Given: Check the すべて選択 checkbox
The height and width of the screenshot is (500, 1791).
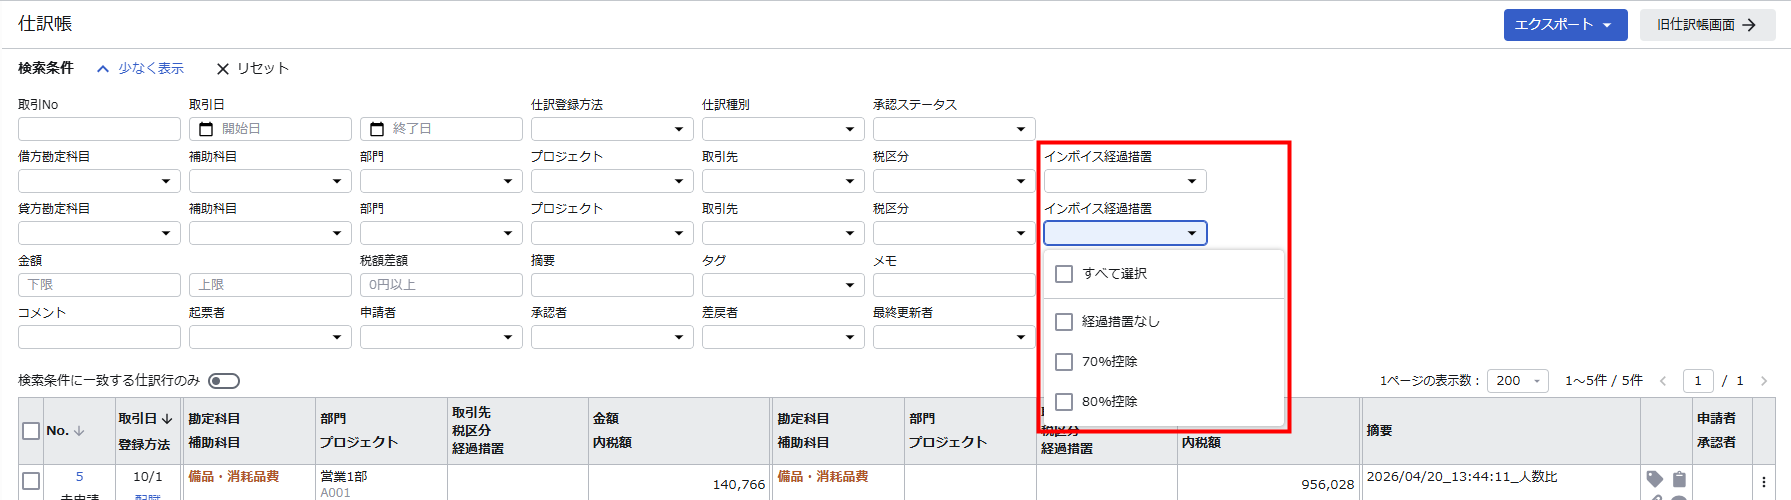Looking at the screenshot, I should (1064, 274).
